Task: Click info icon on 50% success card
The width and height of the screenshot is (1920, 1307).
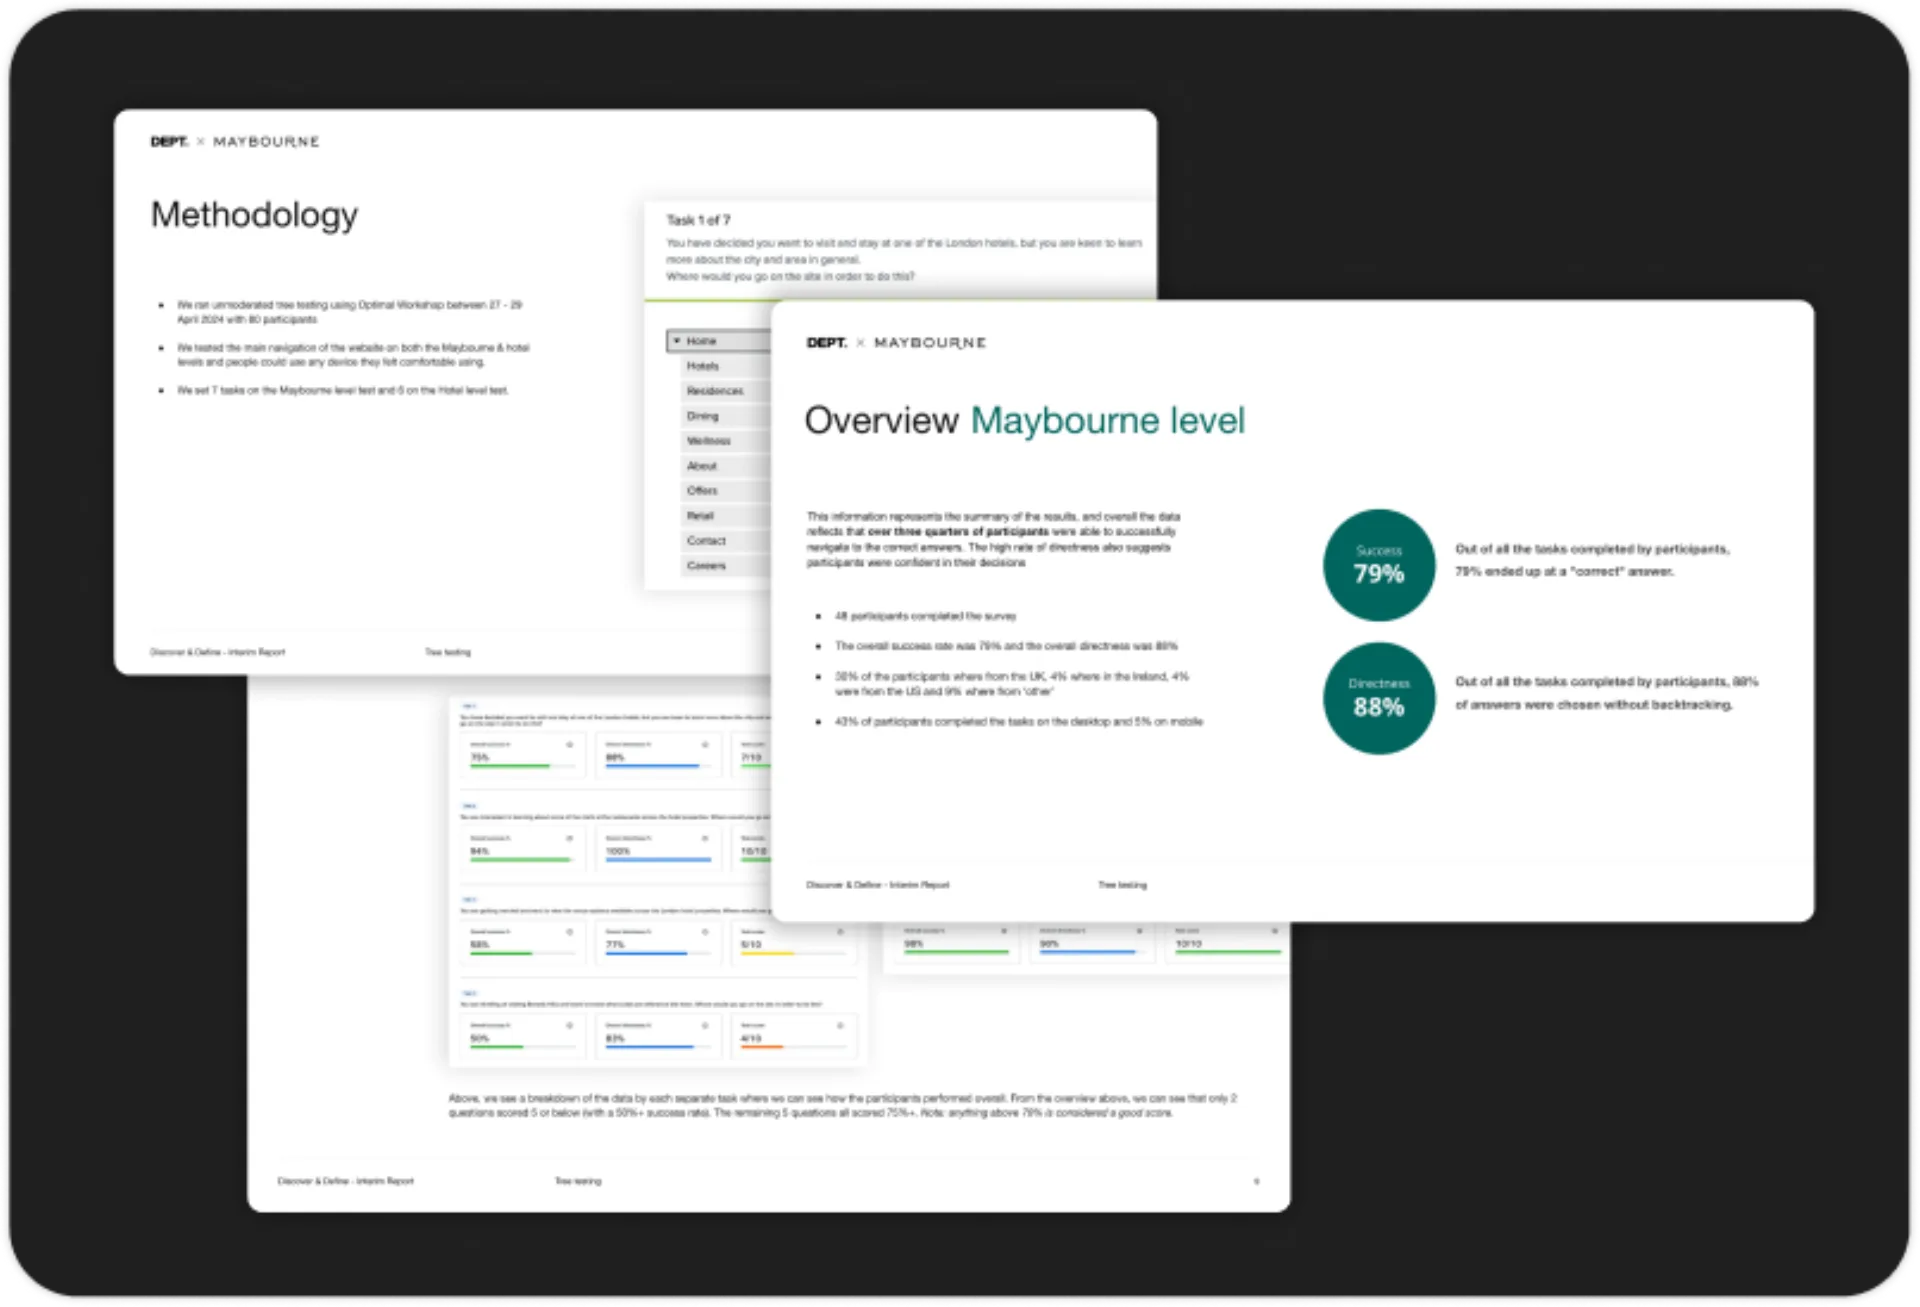Action: tap(570, 1025)
